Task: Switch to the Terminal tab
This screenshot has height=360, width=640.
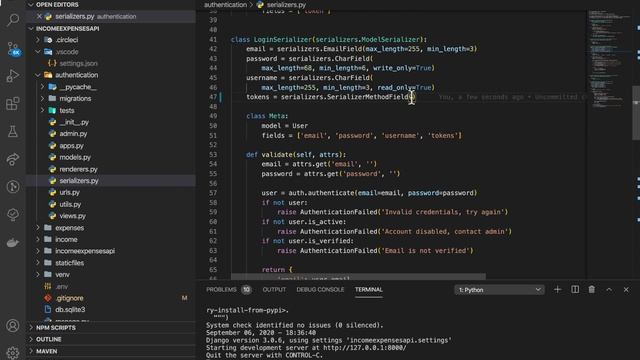Action: (x=369, y=289)
